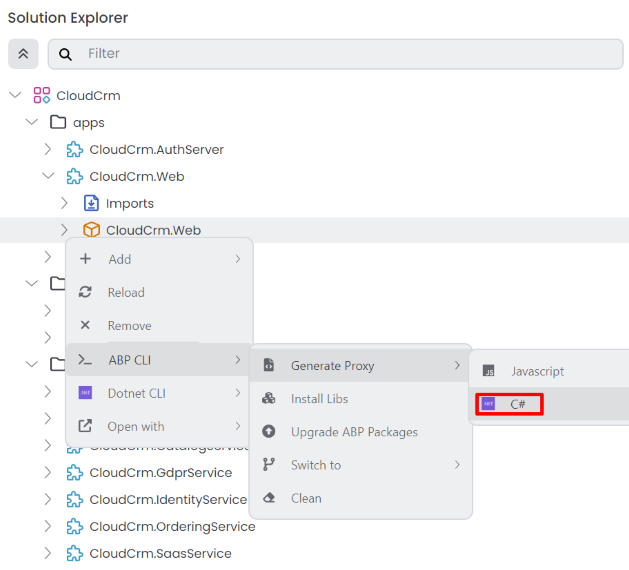The image size is (629, 570).
Task: Collapse the CloudCrm root node chevron
Action: (x=15, y=96)
